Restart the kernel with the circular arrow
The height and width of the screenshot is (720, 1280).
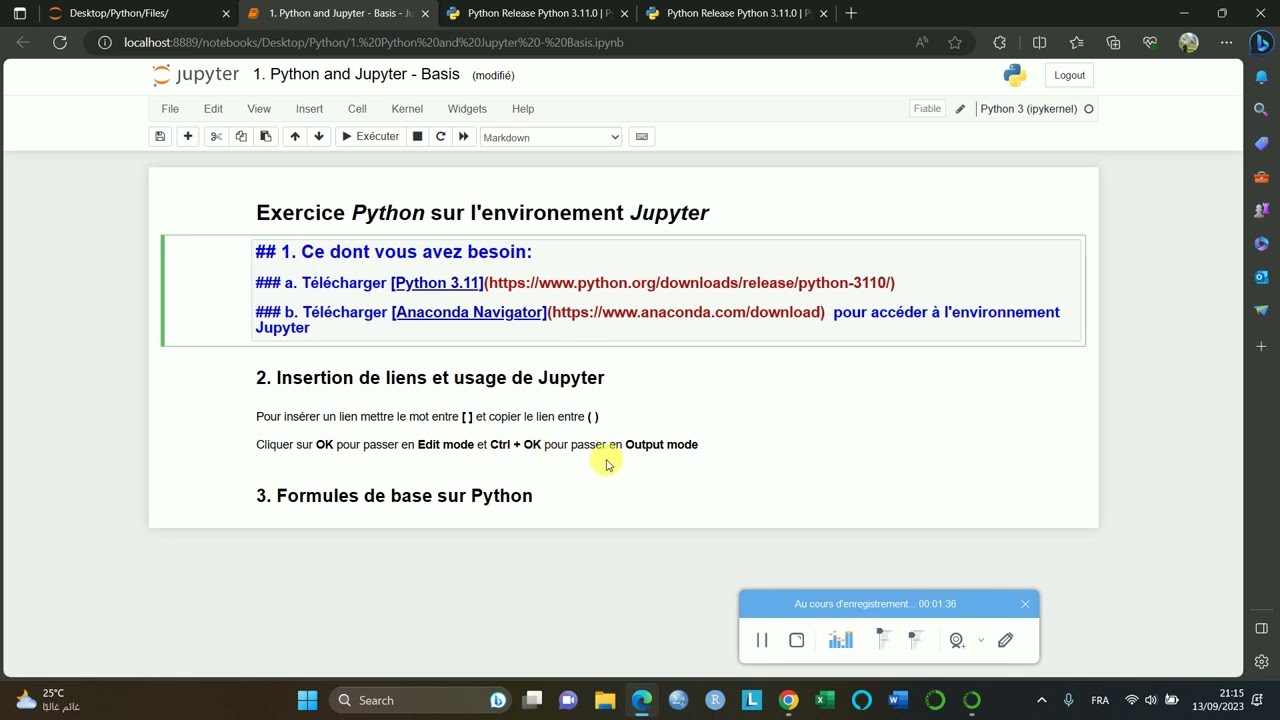(441, 137)
